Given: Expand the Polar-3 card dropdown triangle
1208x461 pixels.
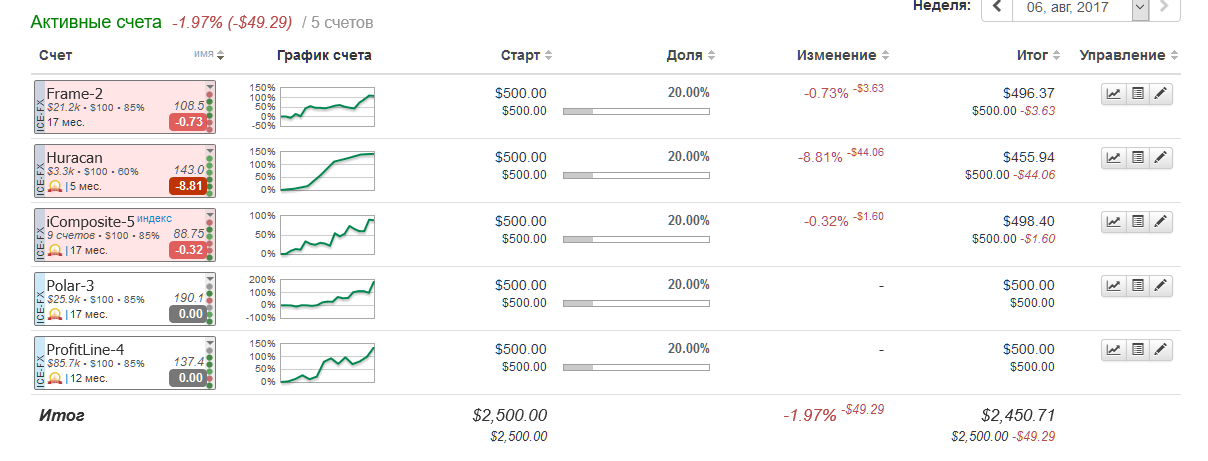Looking at the screenshot, I should tap(210, 279).
